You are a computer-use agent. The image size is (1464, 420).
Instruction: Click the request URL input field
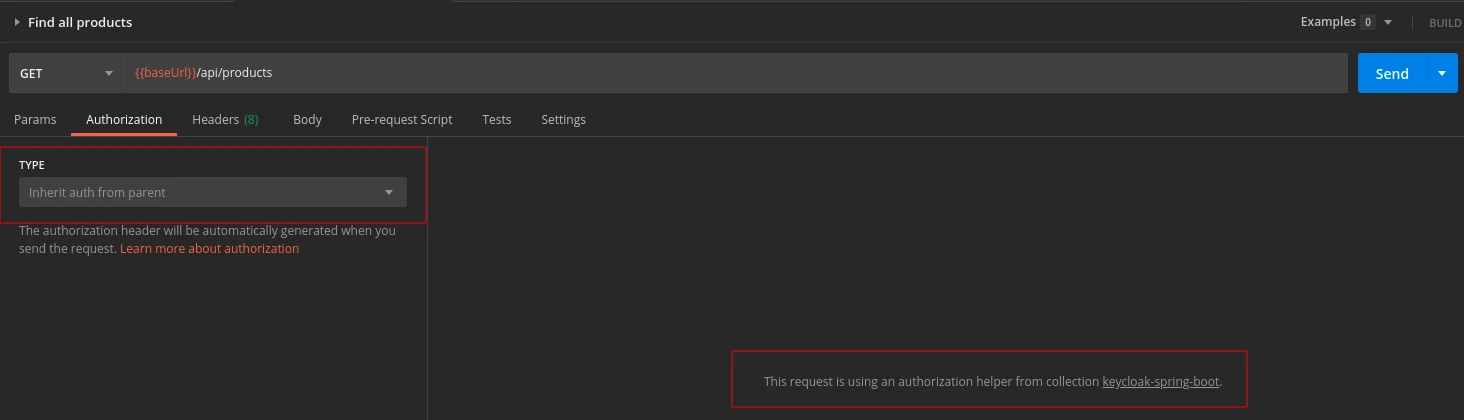(736, 73)
